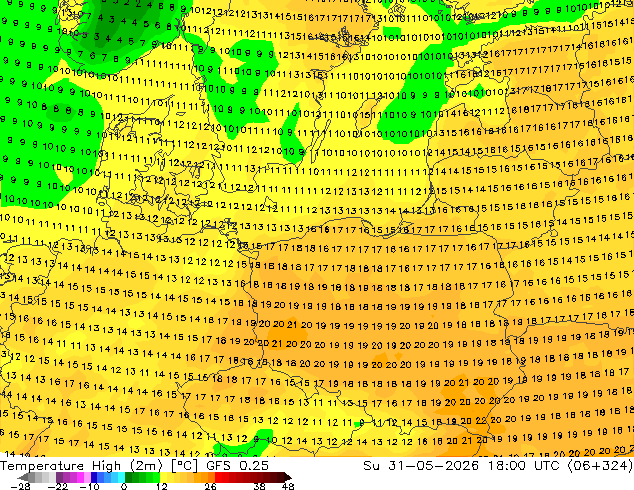Pick the dark blue segment of the color legend
This screenshot has height=490, width=634.
[94, 477]
